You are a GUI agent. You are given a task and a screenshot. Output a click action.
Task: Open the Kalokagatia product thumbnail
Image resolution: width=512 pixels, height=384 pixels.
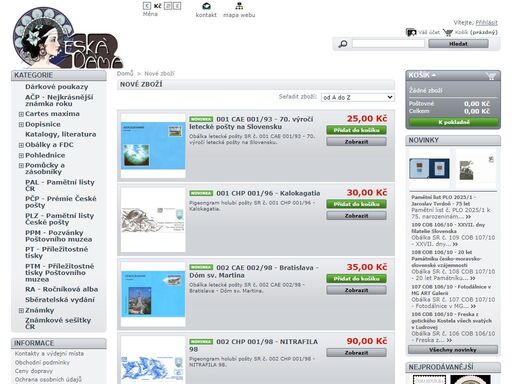[x=153, y=220]
